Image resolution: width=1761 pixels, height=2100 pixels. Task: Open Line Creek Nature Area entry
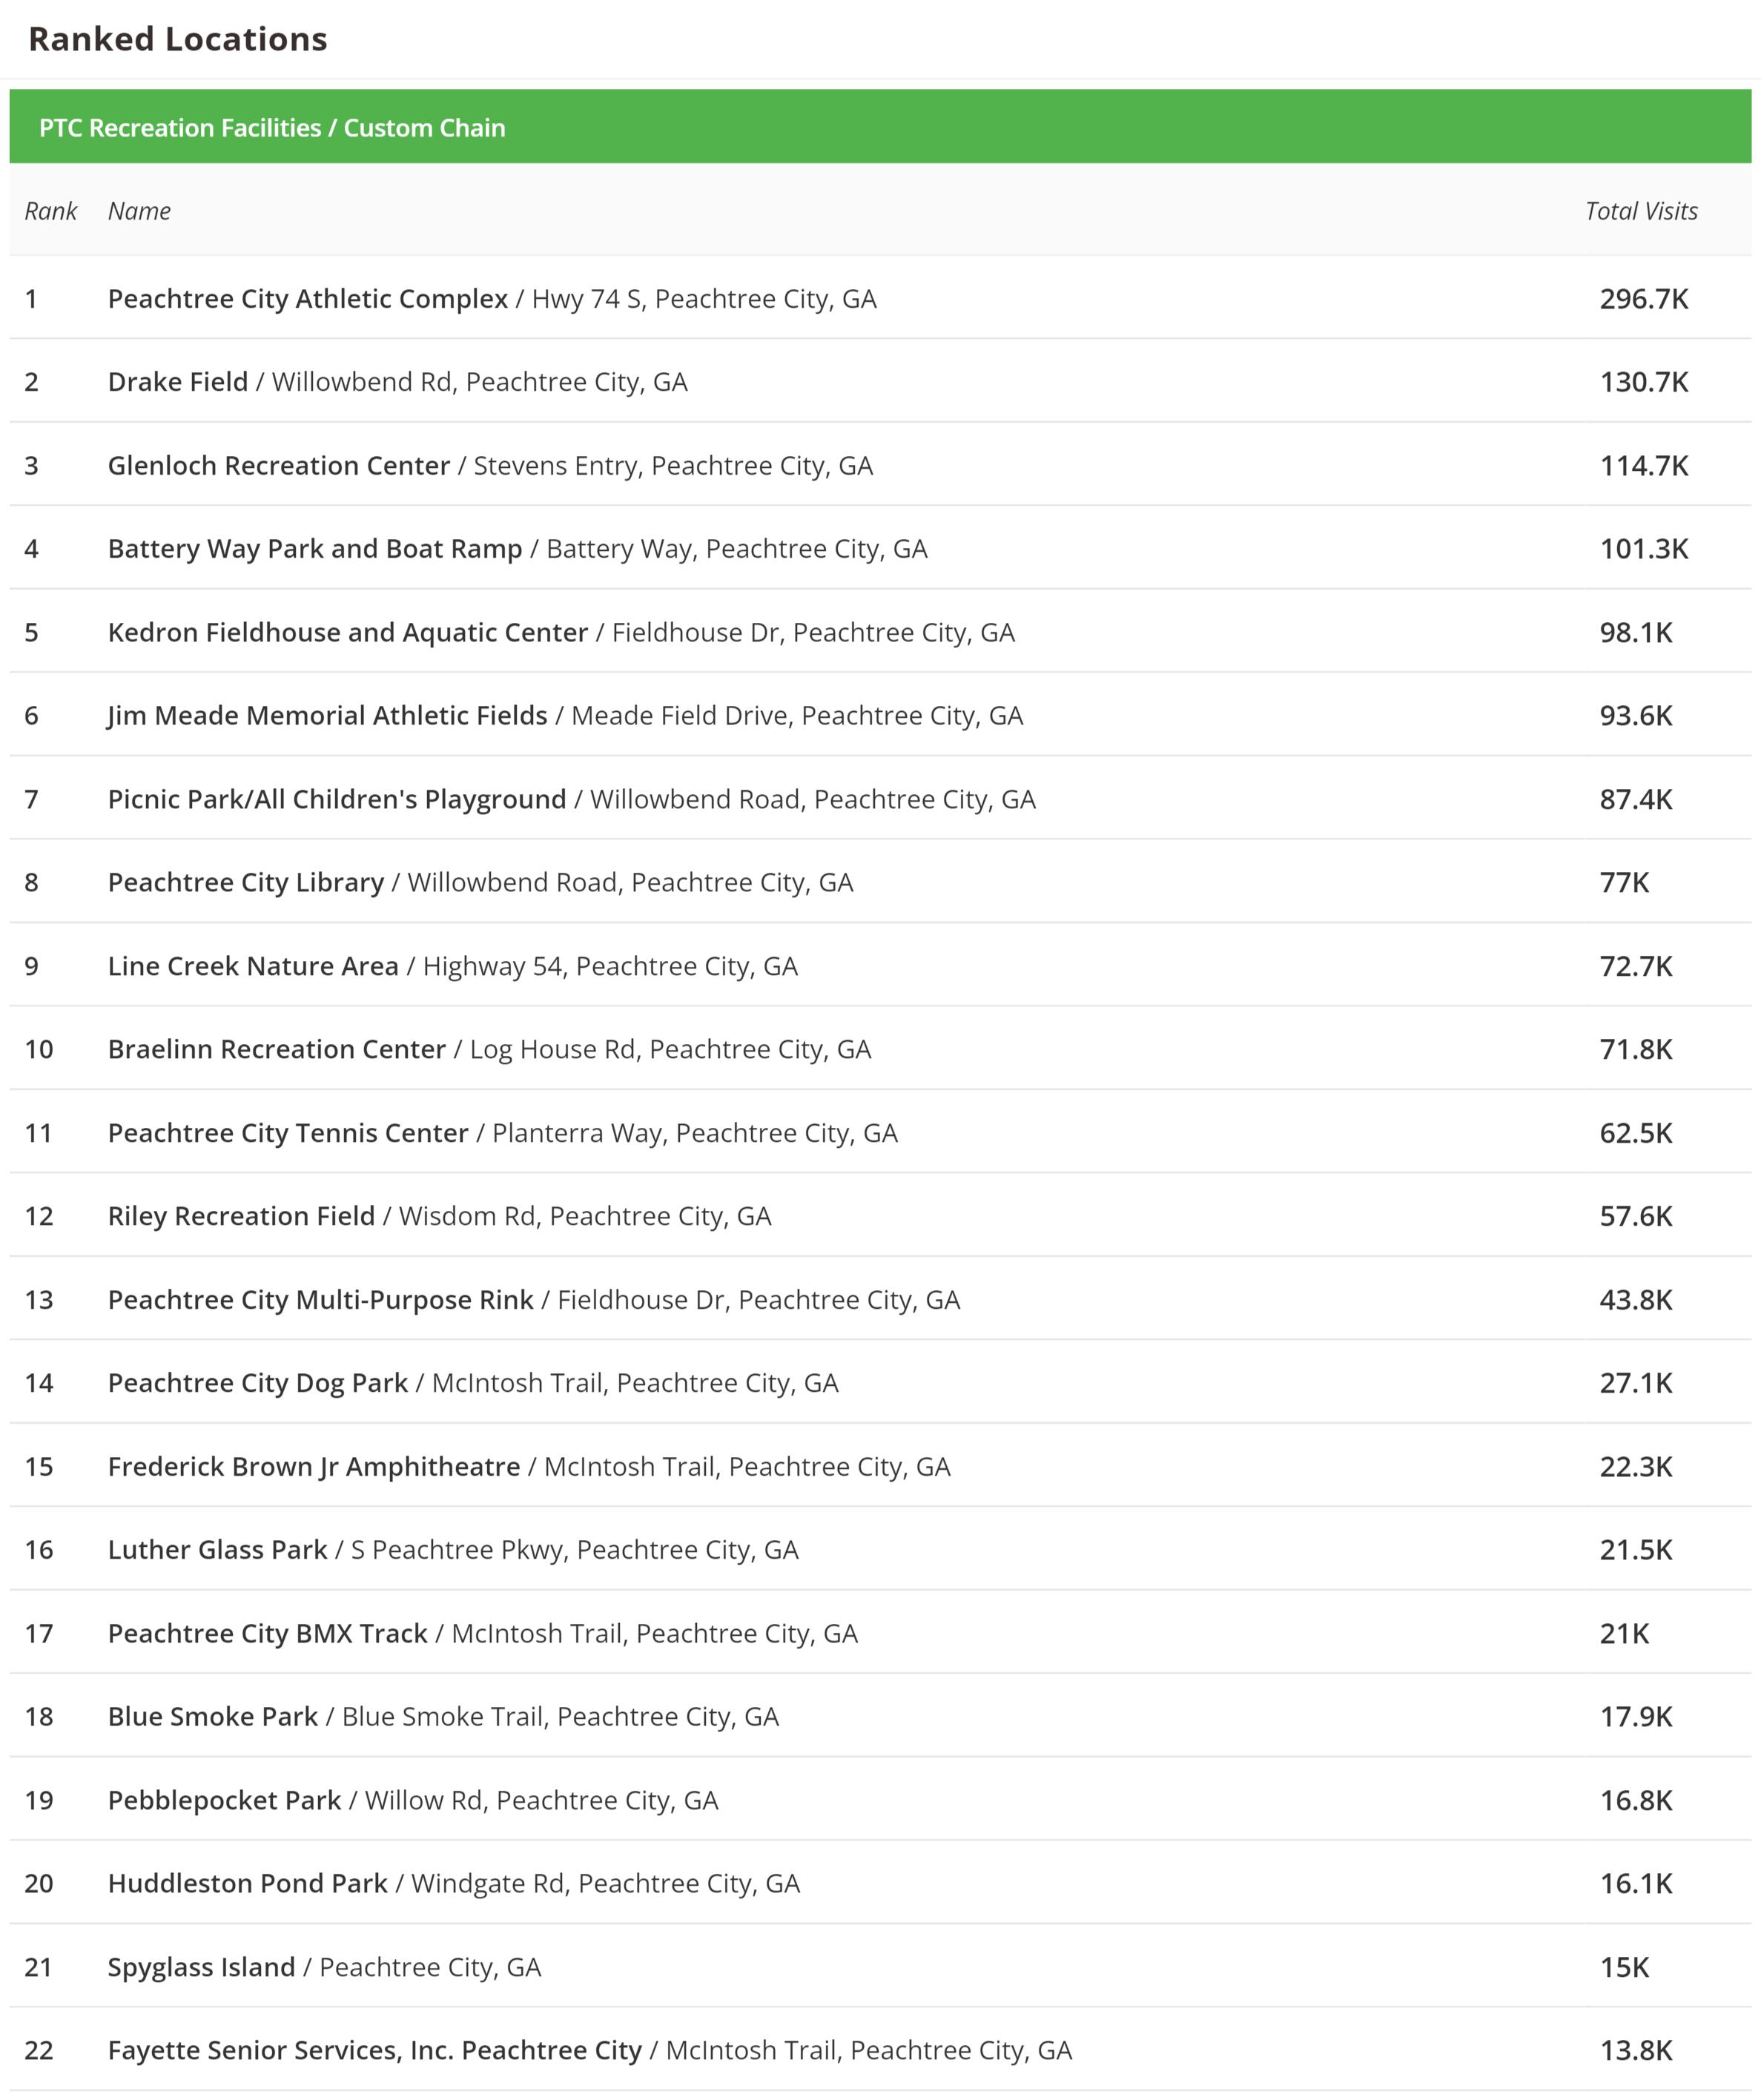pyautogui.click(x=253, y=966)
